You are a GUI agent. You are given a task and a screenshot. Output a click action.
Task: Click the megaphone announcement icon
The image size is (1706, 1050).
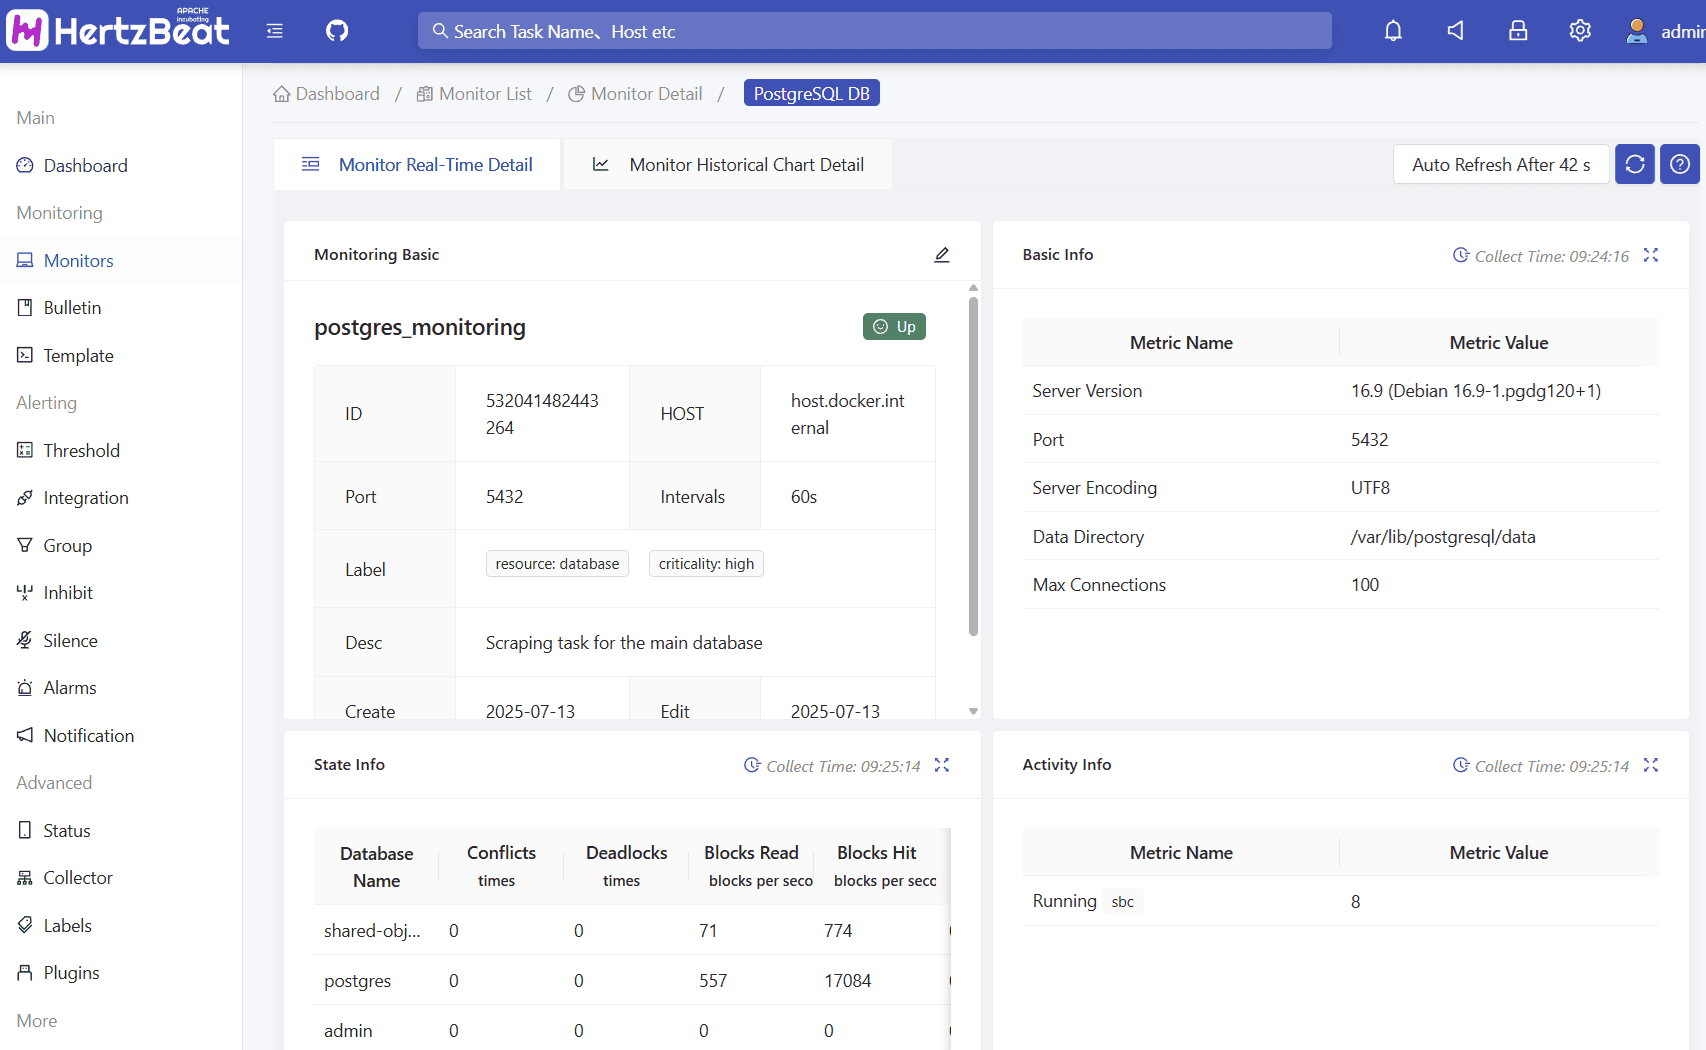[1456, 31]
